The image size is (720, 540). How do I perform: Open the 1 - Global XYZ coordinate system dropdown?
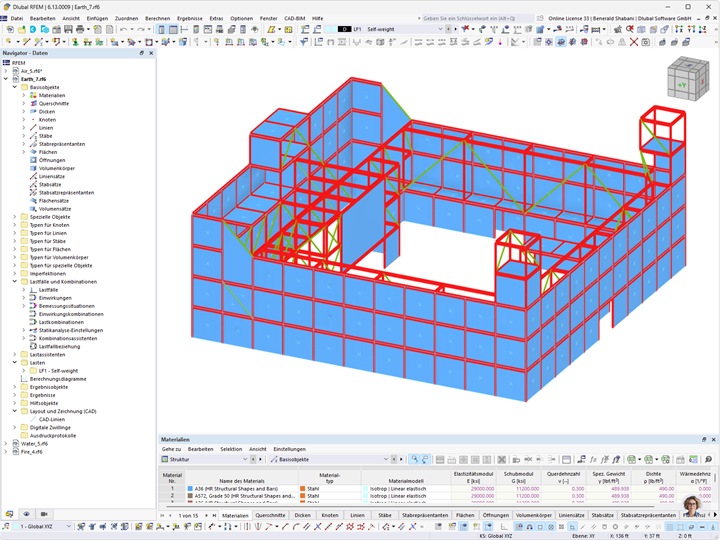pos(69,527)
